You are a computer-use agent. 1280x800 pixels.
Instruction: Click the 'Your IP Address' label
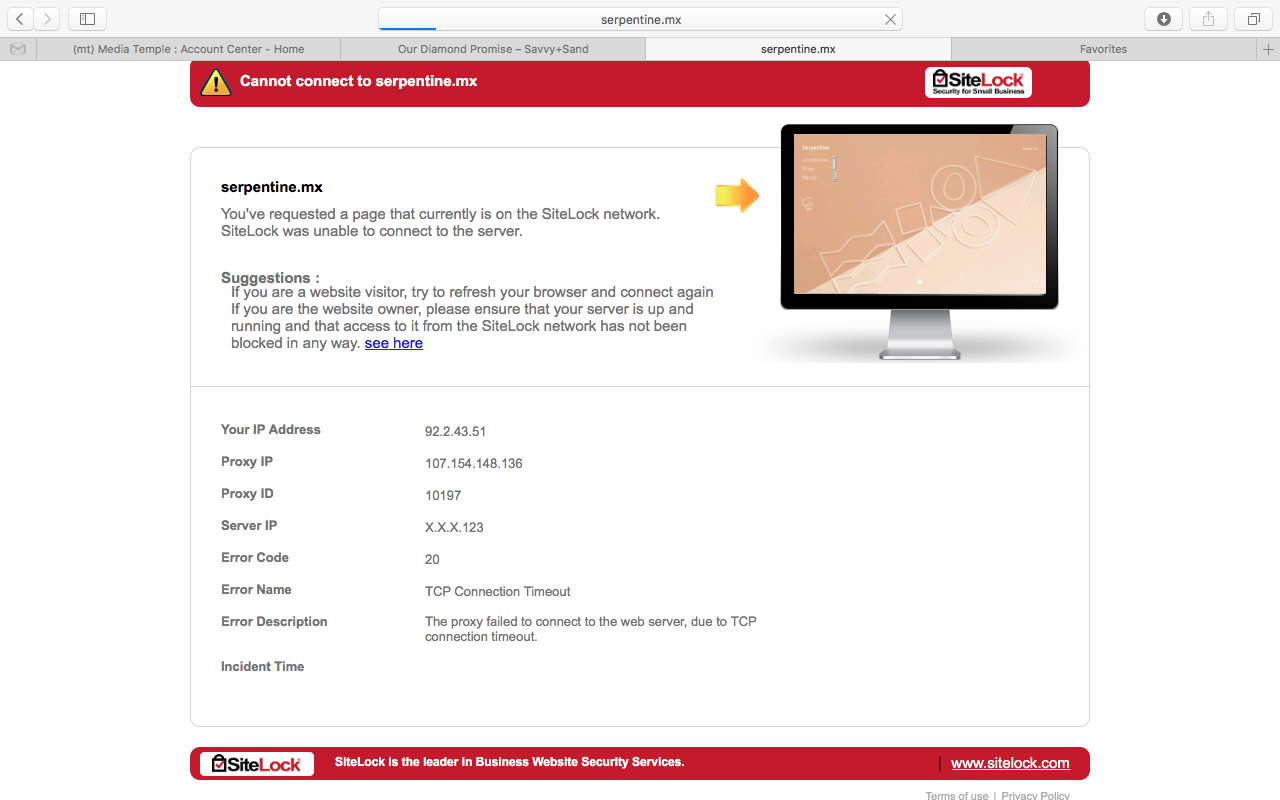[271, 430]
